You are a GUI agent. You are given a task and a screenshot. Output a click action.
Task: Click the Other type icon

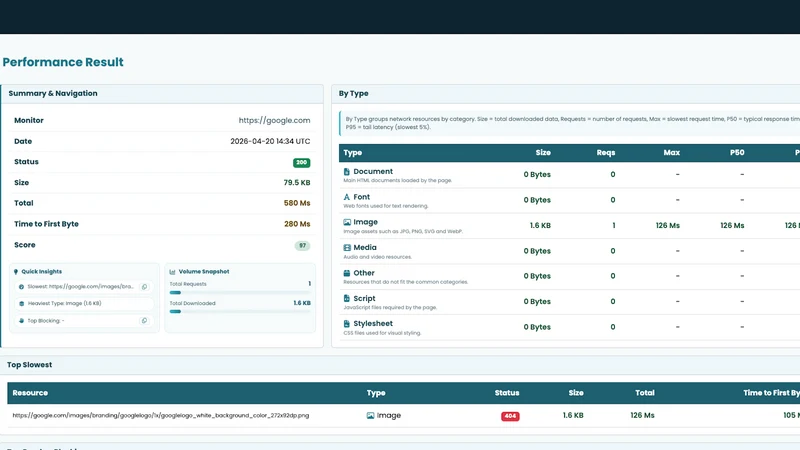tap(346, 273)
